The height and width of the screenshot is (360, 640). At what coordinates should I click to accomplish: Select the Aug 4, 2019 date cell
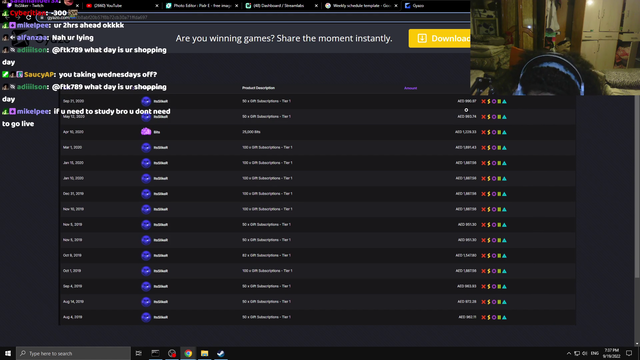[72, 317]
